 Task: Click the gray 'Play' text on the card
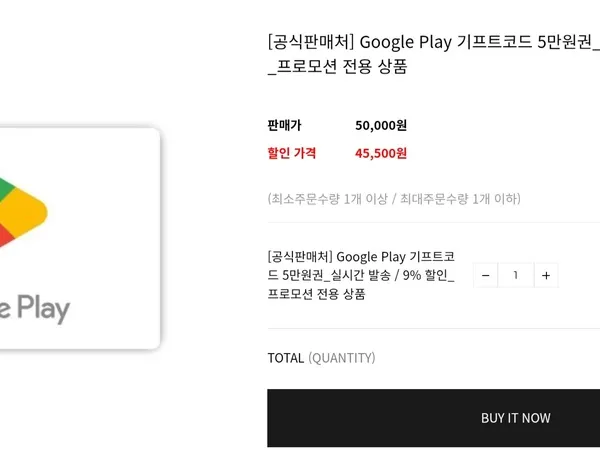point(40,308)
